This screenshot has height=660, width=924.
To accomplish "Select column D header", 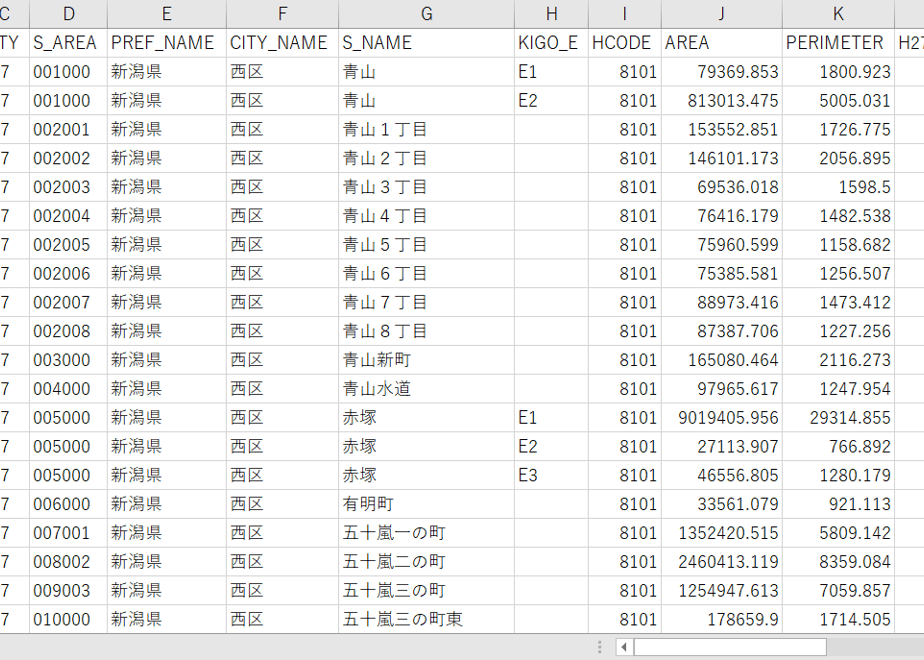I will [68, 14].
